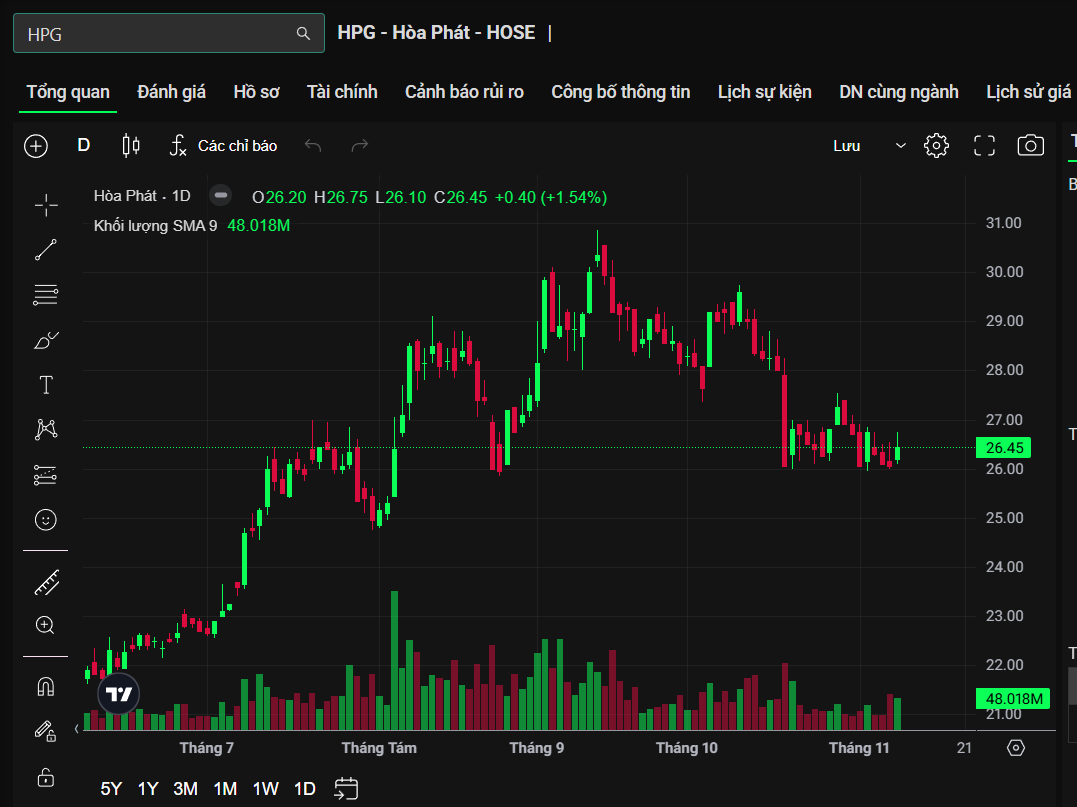The height and width of the screenshot is (807, 1077).
Task: Open the D timeframe interval selector
Action: [84, 146]
